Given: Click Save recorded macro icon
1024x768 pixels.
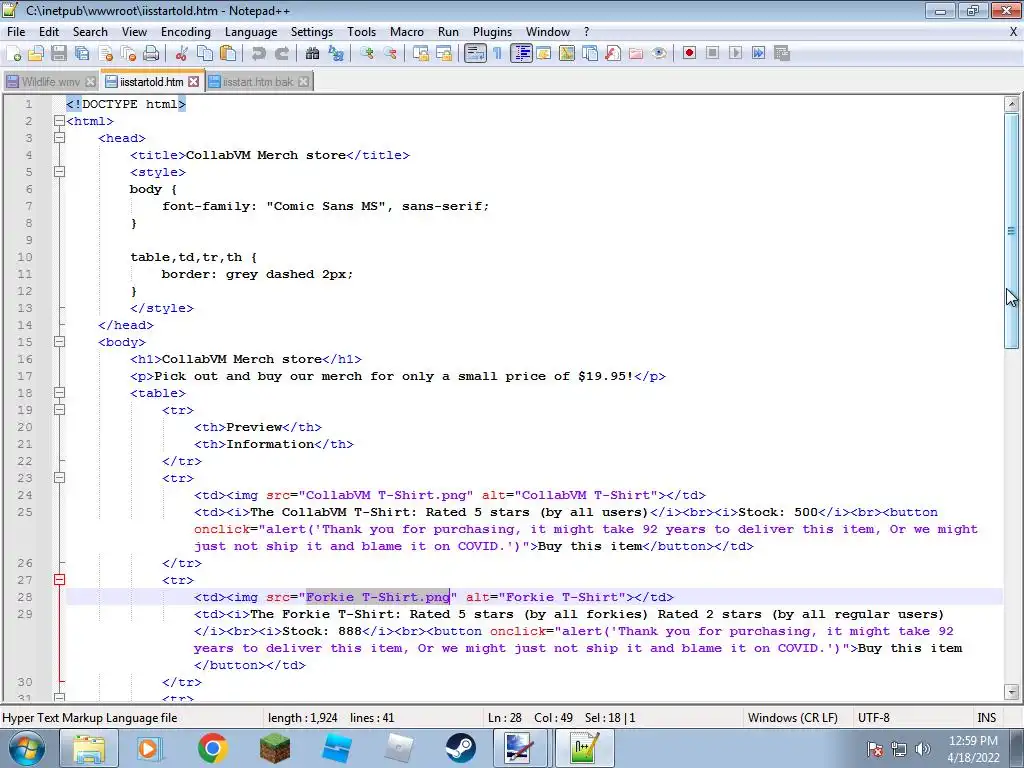Looking at the screenshot, I should pos(782,53).
